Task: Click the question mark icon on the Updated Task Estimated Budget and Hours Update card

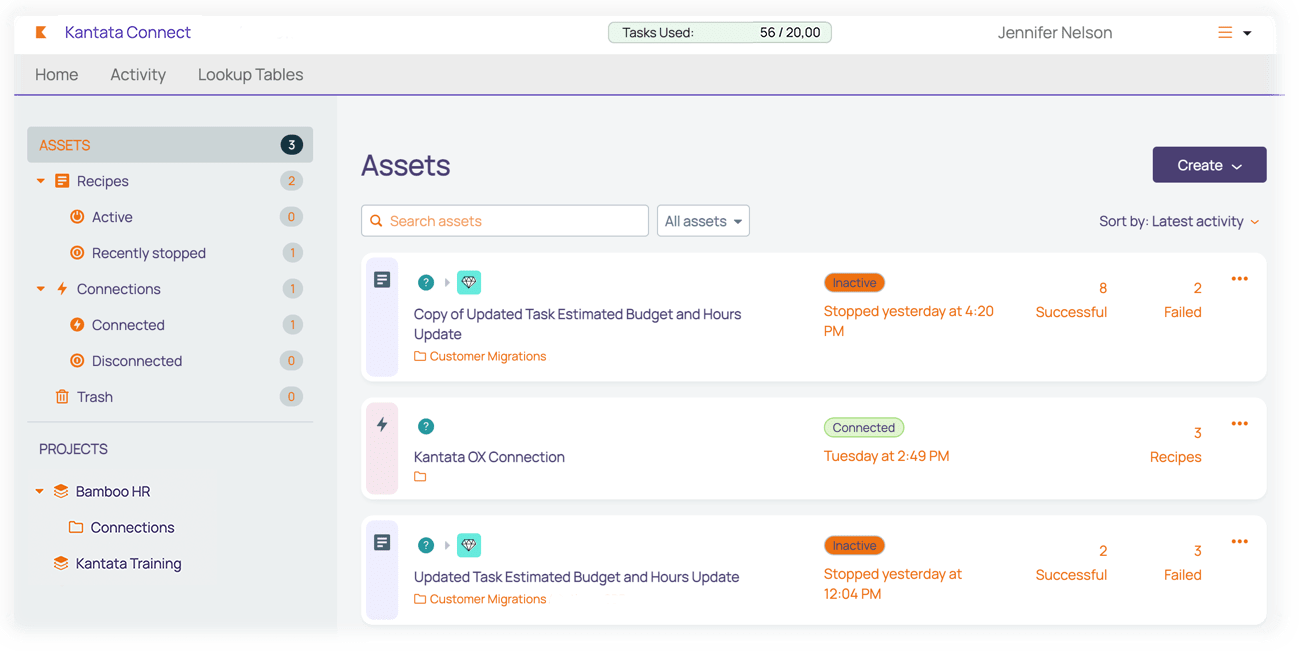Action: point(426,545)
